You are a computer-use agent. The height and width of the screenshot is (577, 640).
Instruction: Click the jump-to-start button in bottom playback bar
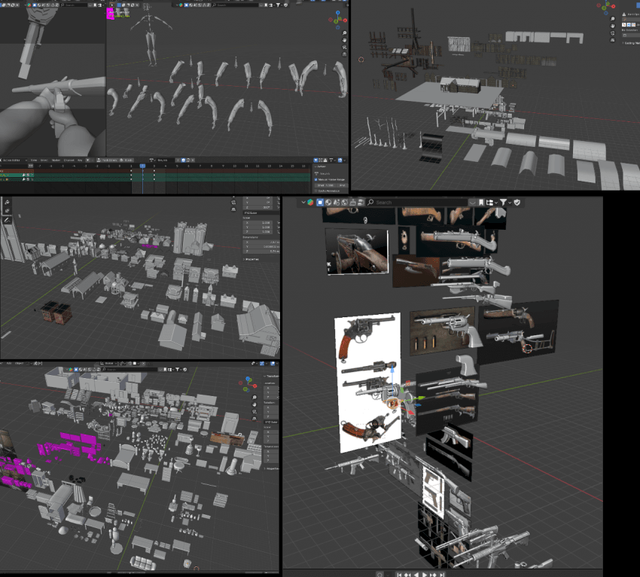[x=400, y=573]
